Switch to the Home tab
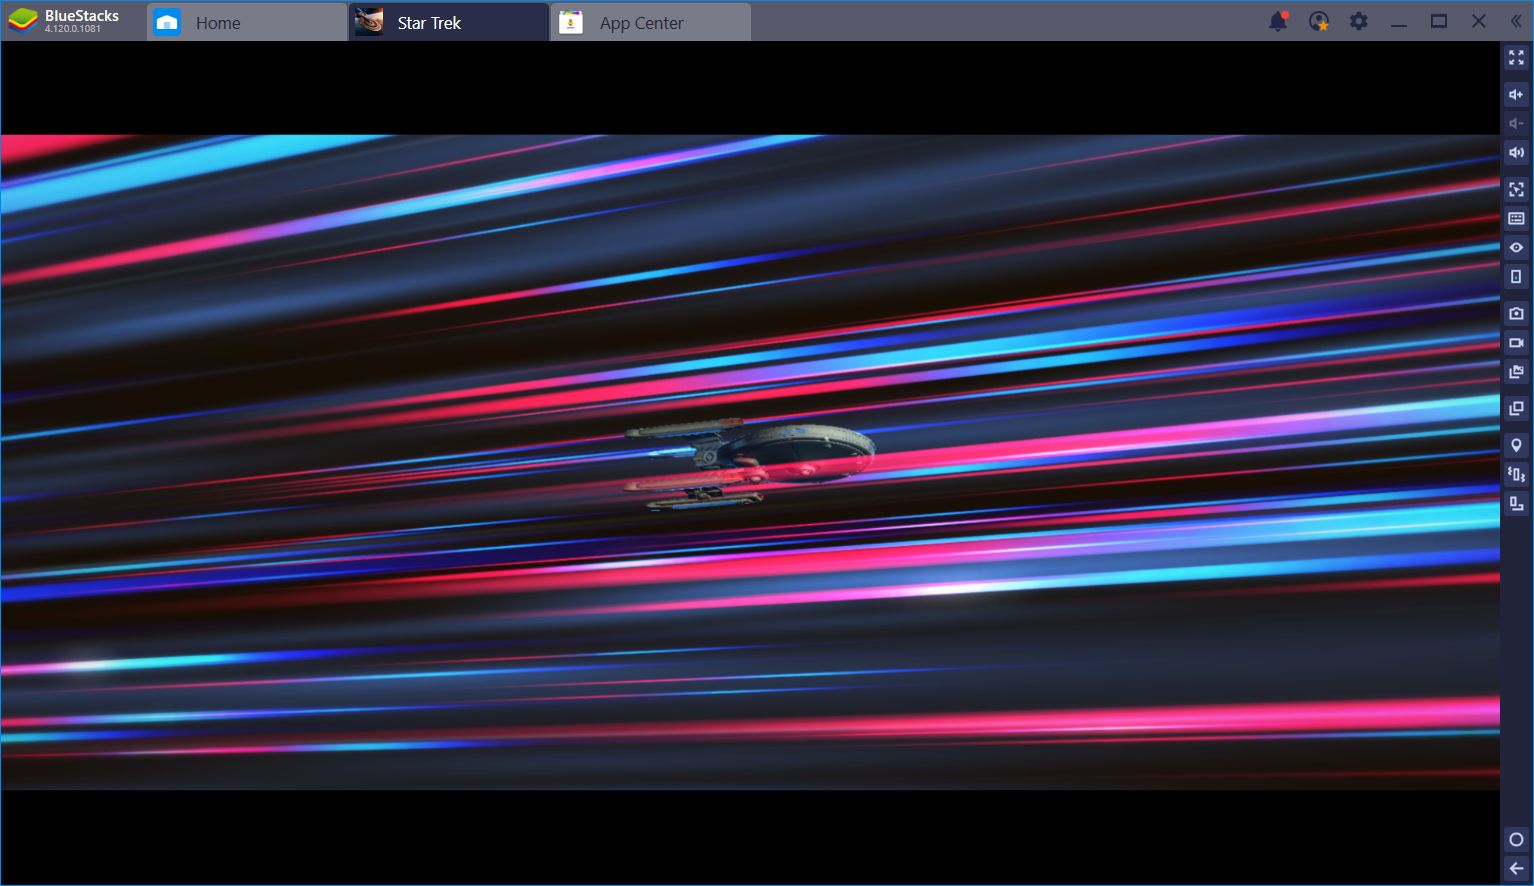This screenshot has height=886, width=1534. coord(247,22)
